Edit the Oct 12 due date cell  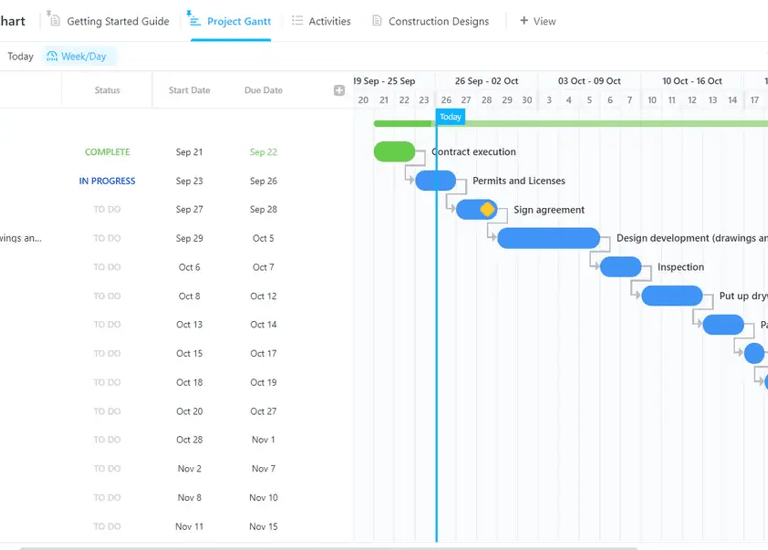coord(264,296)
